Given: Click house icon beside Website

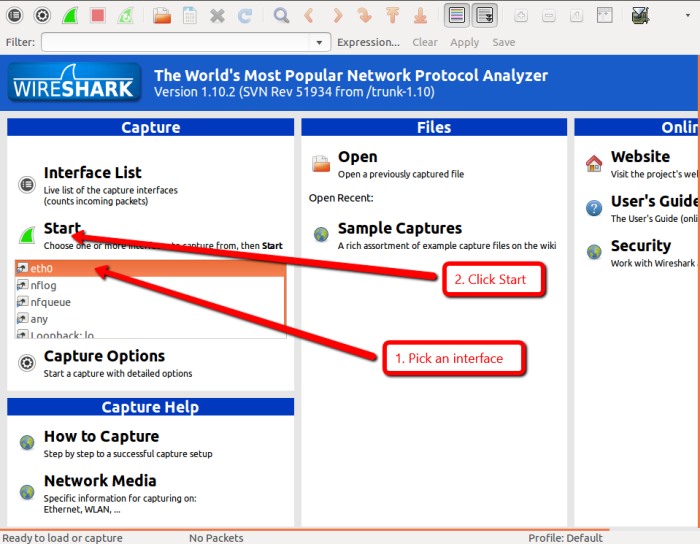Looking at the screenshot, I should [594, 163].
